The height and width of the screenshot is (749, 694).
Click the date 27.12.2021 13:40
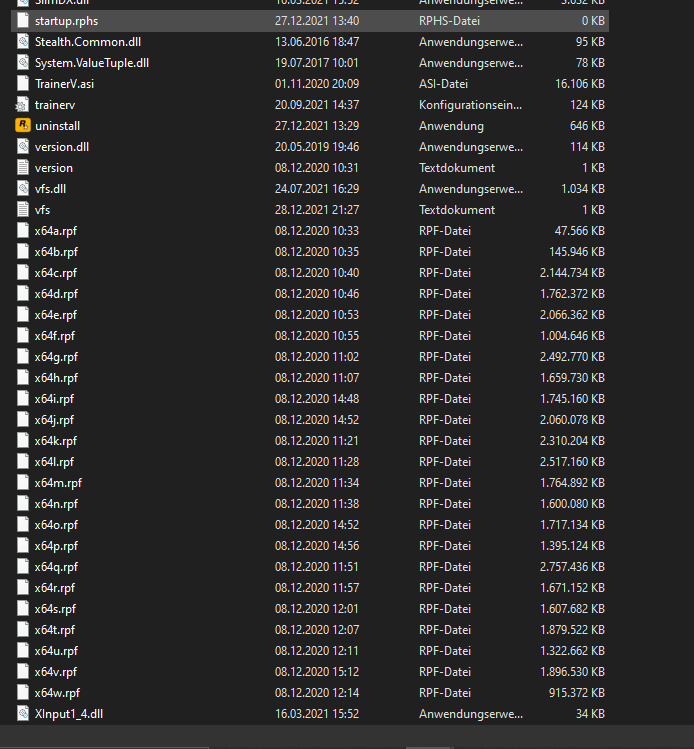coord(317,21)
